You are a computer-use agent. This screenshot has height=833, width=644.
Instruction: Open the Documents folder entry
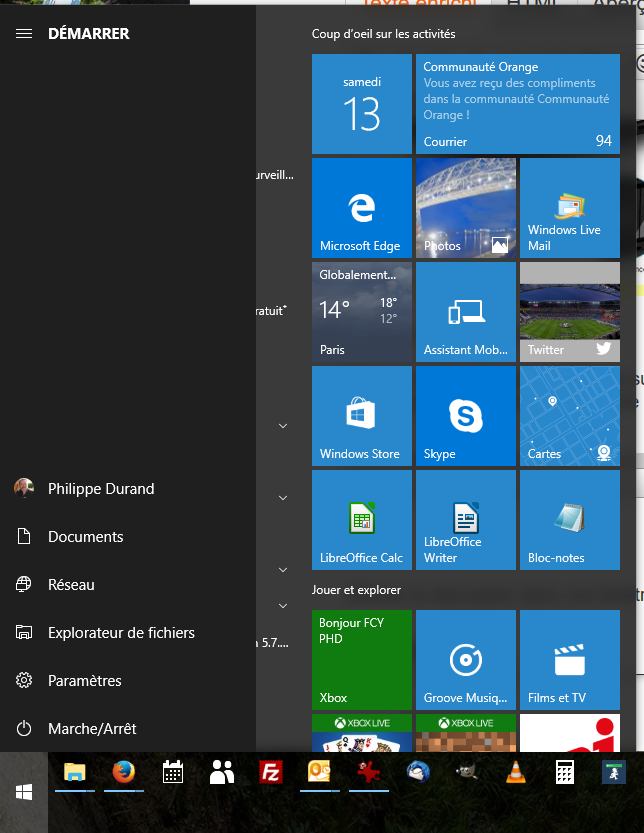pyautogui.click(x=85, y=537)
